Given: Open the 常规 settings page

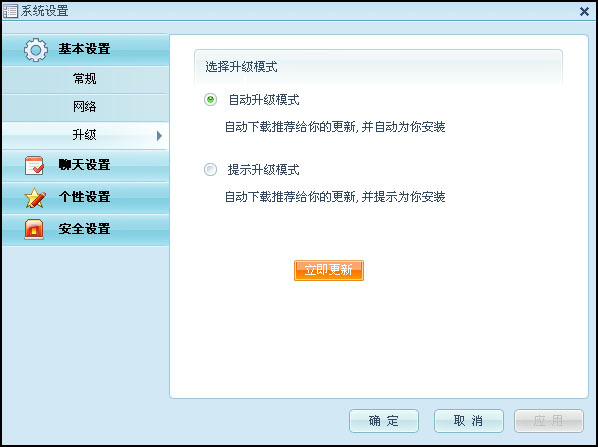Looking at the screenshot, I should point(85,79).
